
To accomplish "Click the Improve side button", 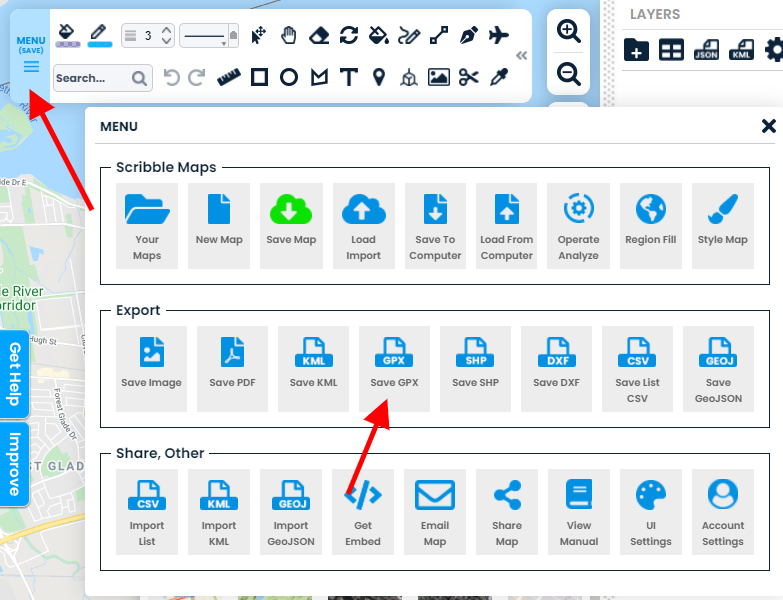I will (14, 464).
